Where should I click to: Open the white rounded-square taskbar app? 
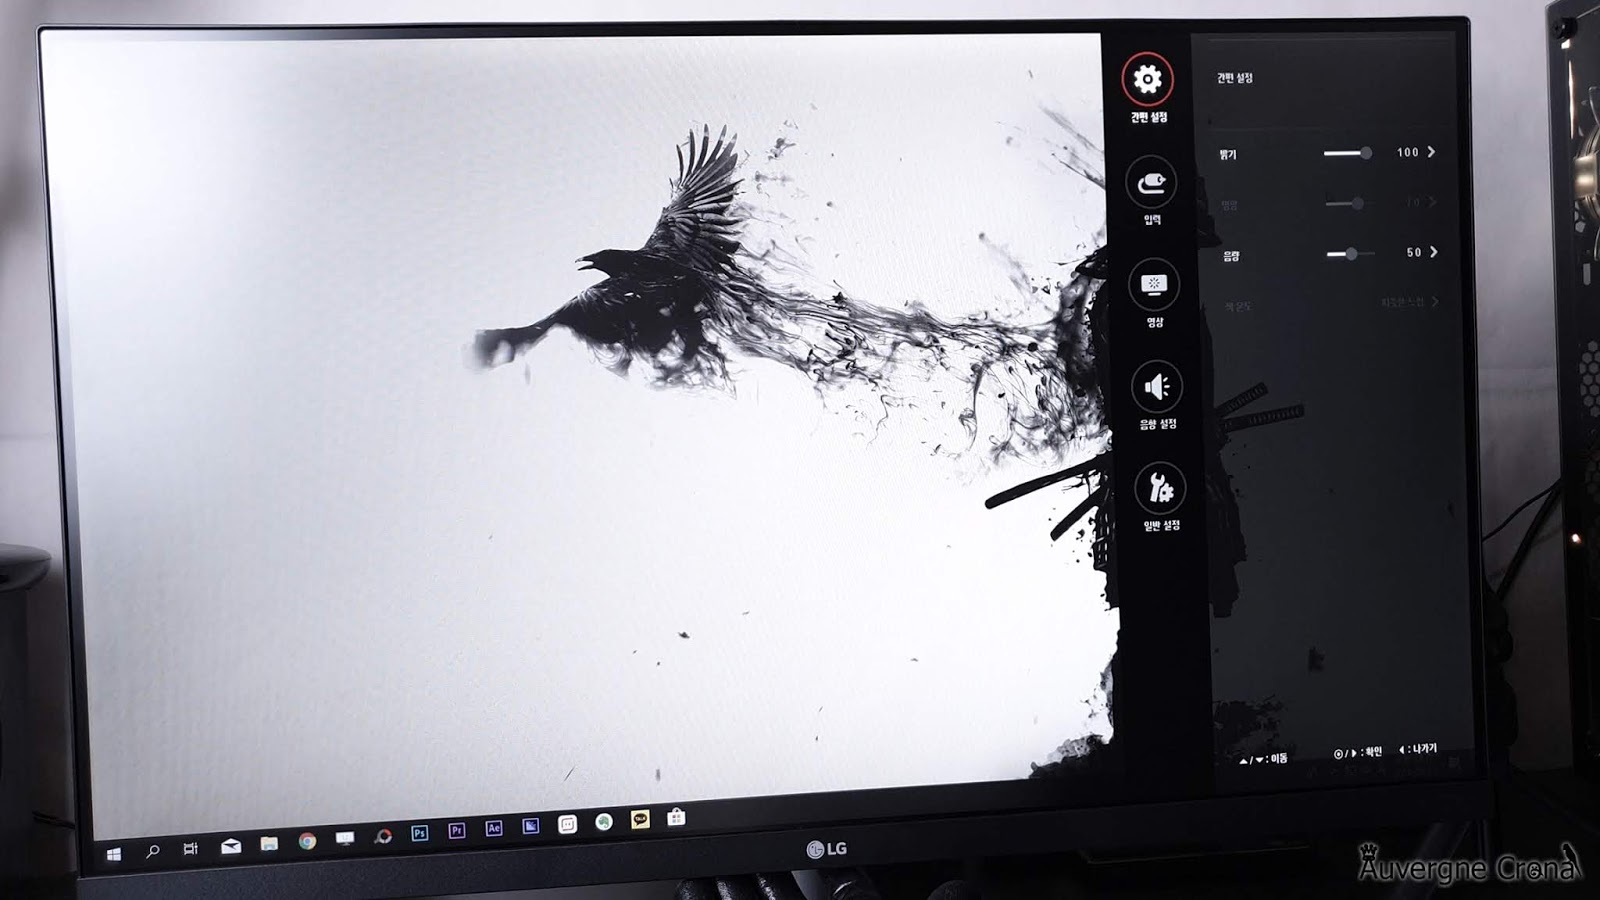[567, 824]
